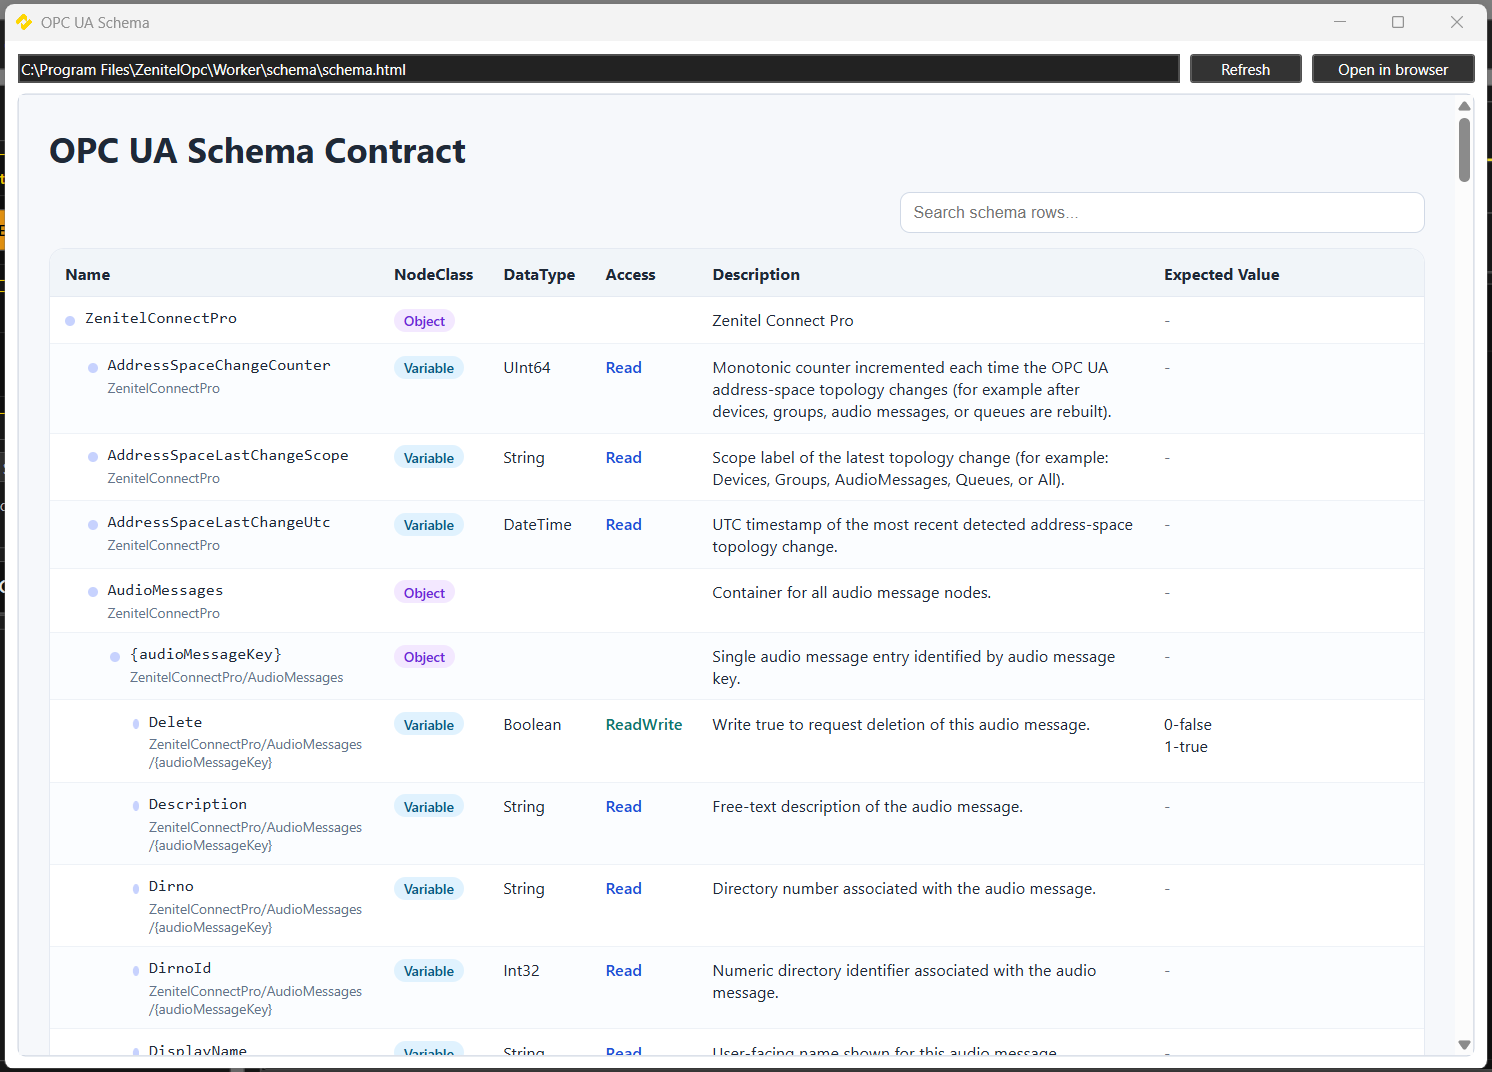The image size is (1492, 1072).
Task: Select the AudioMessages tree row
Action: pyautogui.click(x=165, y=591)
